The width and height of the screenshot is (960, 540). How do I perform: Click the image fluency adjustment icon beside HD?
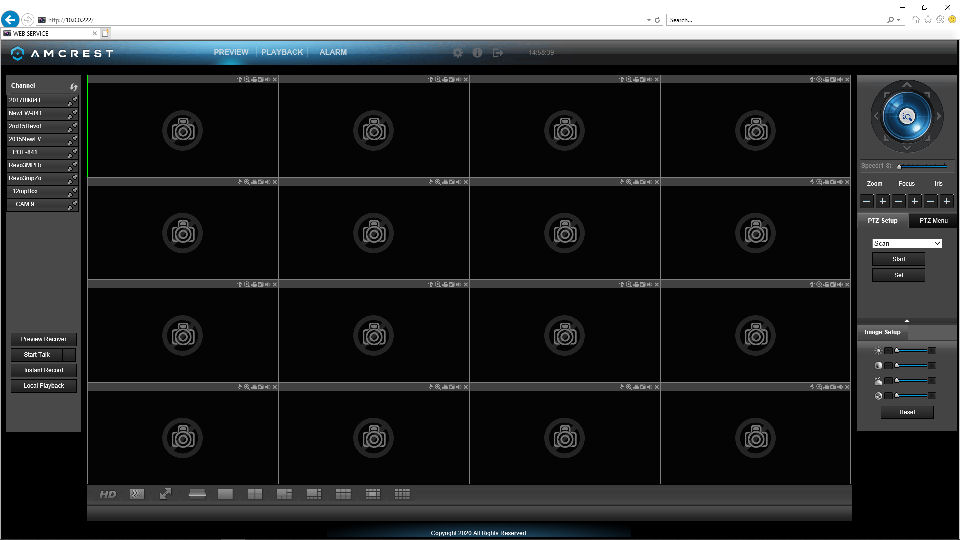[137, 494]
